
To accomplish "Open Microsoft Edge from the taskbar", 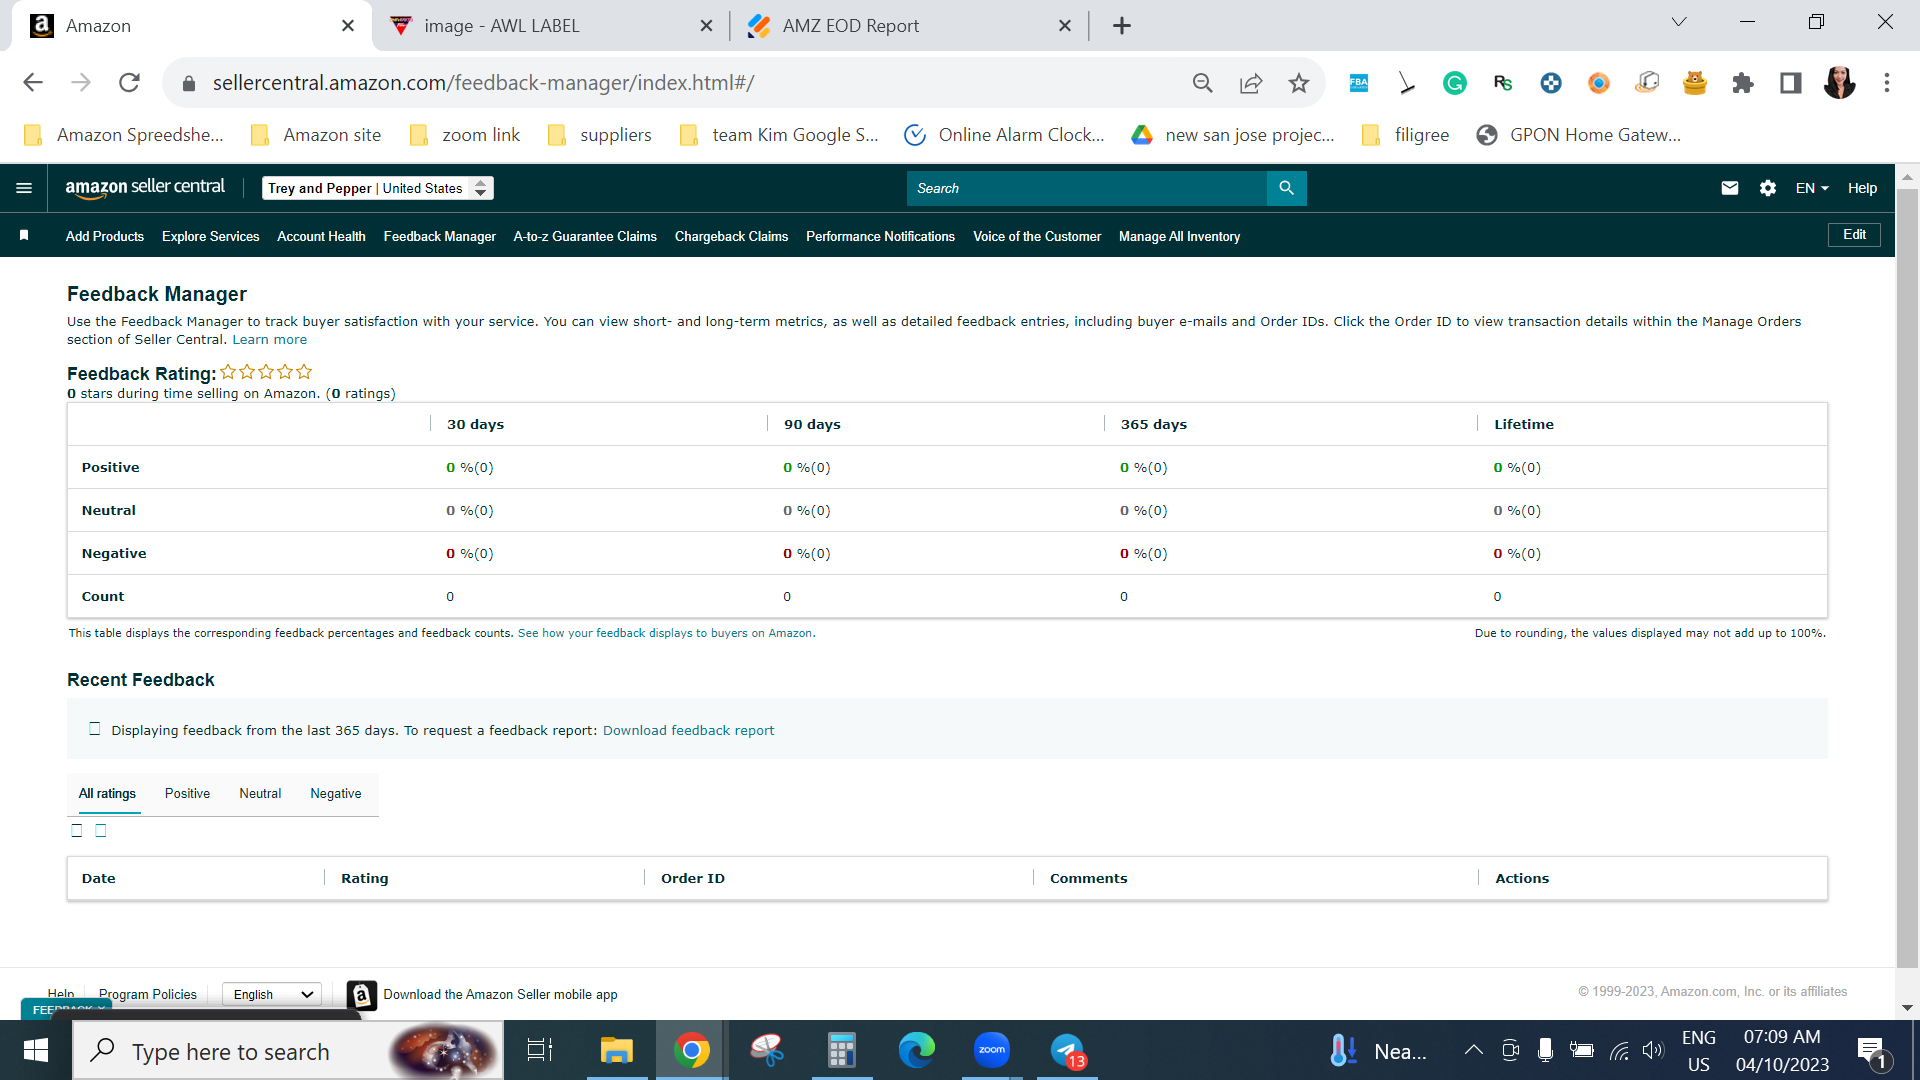I will pyautogui.click(x=916, y=1050).
